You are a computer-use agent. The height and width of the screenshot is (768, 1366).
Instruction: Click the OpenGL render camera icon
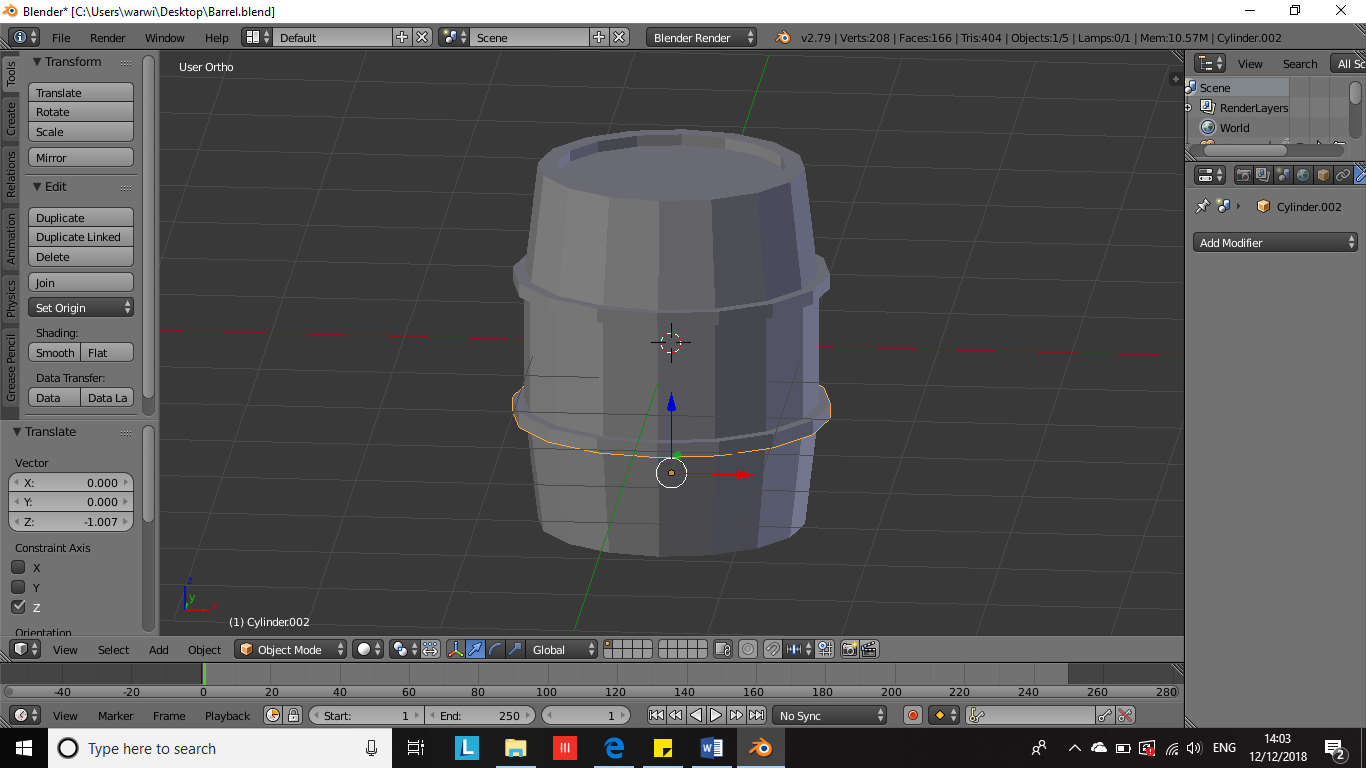click(x=849, y=649)
